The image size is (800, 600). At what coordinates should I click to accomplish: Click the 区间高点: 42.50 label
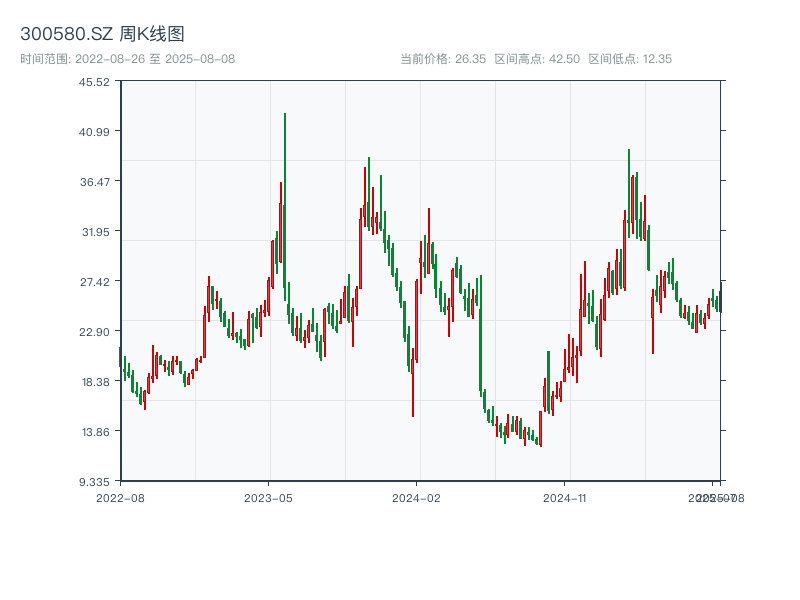click(537, 59)
